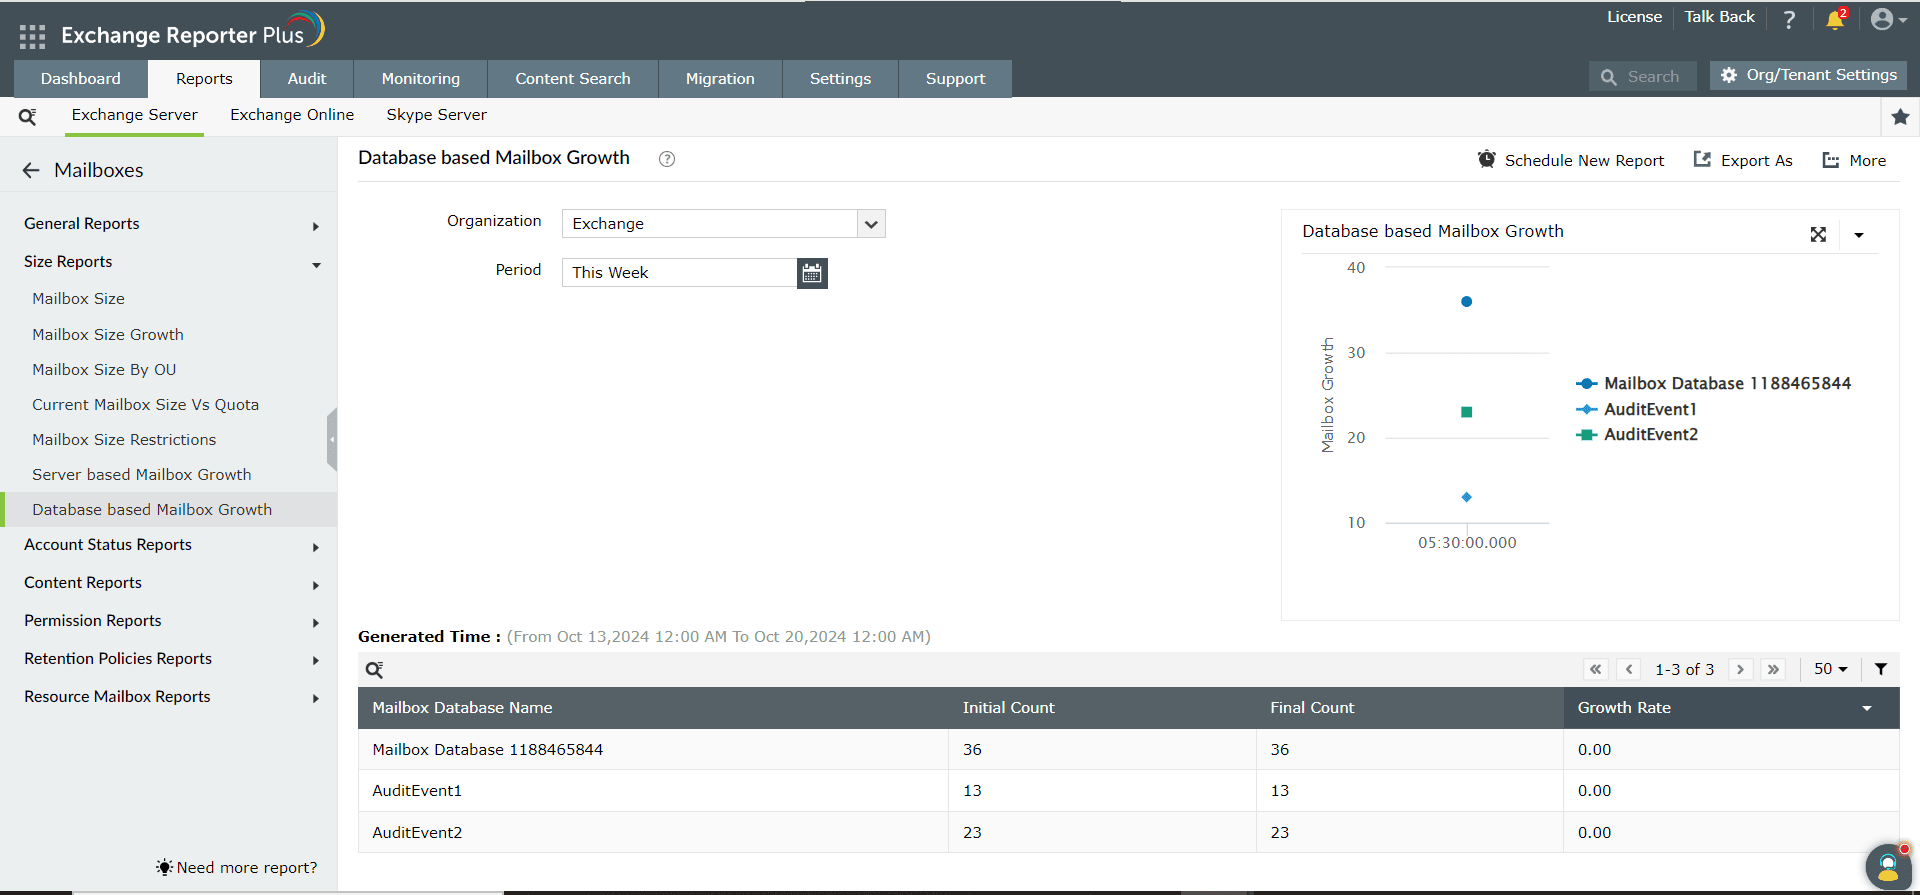The image size is (1920, 895).
Task: Toggle Mailbox Database 1188465844 legend entry
Action: [x=1713, y=384]
